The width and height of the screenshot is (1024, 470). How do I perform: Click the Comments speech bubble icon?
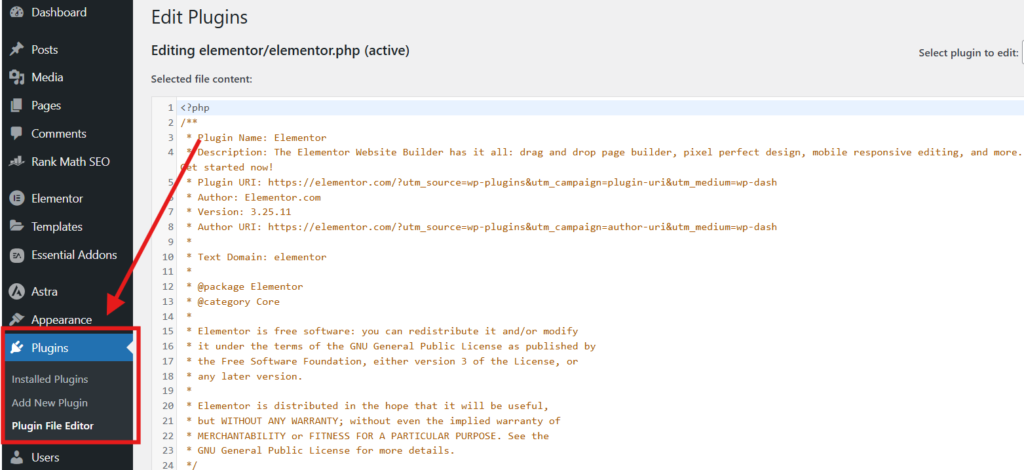(x=17, y=134)
